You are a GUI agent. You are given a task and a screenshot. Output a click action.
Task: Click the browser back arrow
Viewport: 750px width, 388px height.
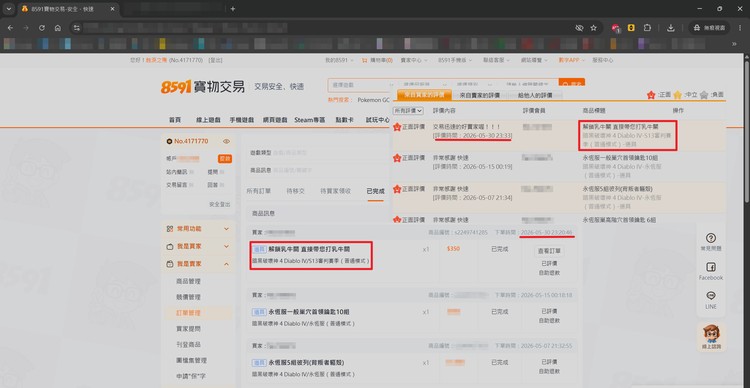click(x=11, y=28)
